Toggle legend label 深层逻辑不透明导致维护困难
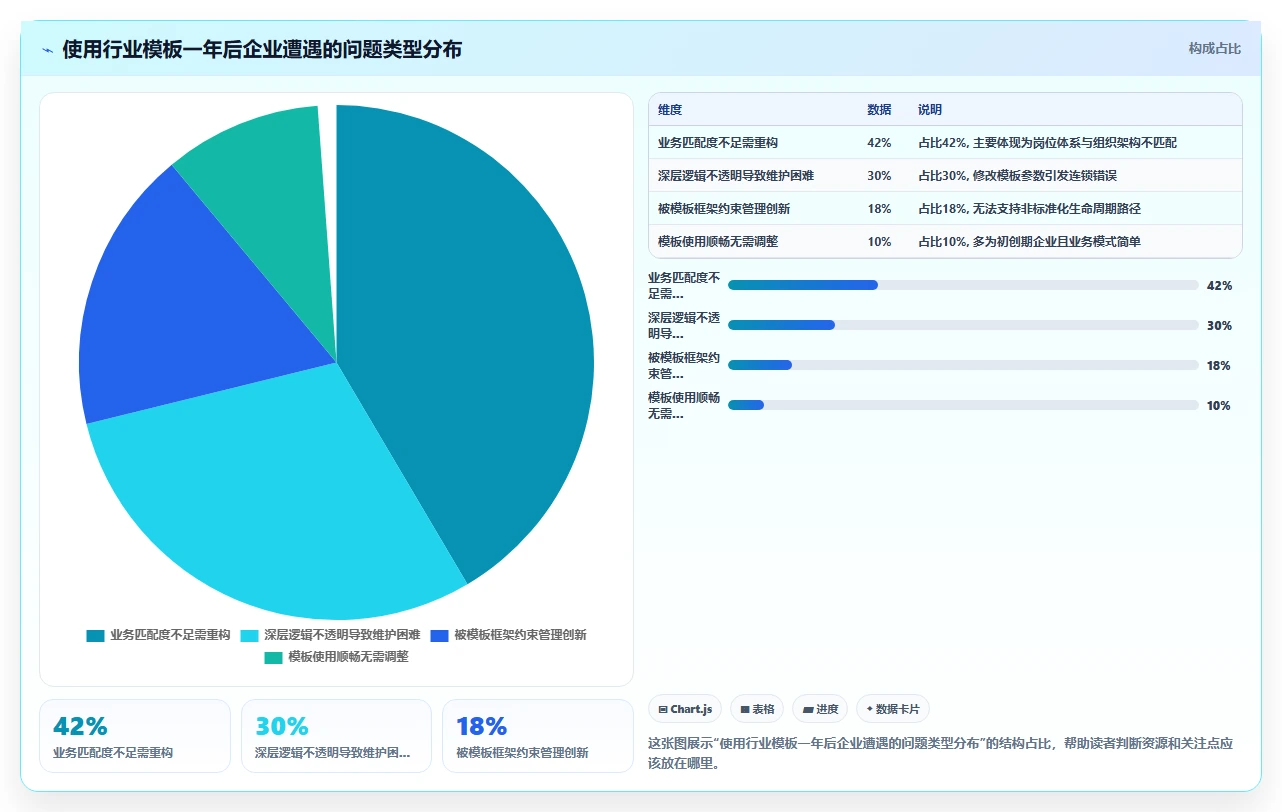This screenshot has height=812, width=1282. click(x=342, y=635)
